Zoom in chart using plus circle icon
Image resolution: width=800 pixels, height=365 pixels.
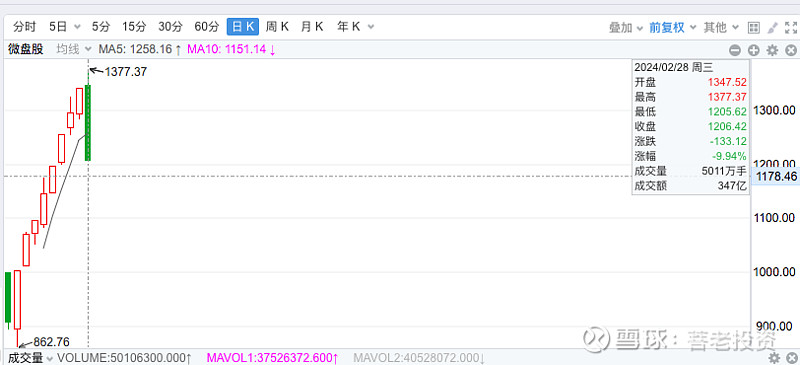[754, 50]
